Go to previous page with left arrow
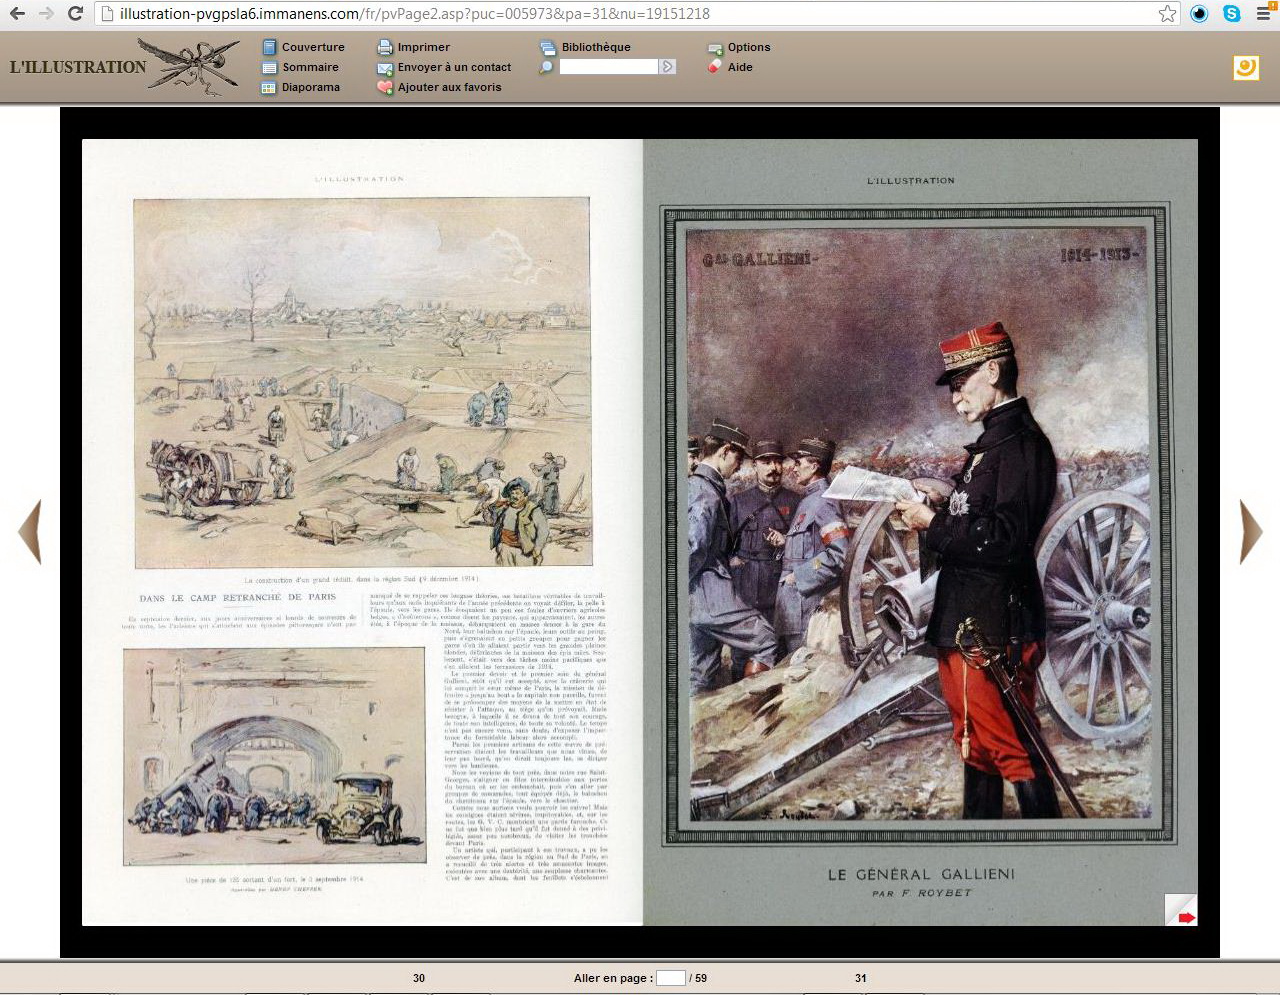This screenshot has width=1280, height=995. click(x=30, y=532)
